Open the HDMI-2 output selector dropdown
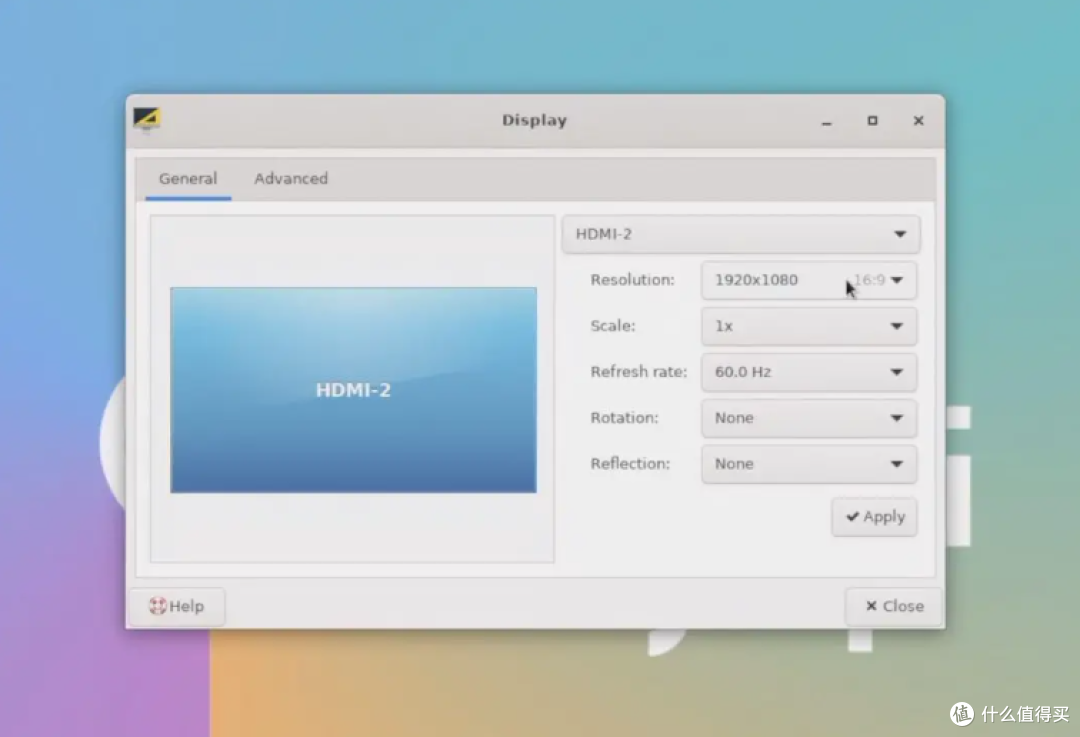This screenshot has height=737, width=1080. coord(740,234)
